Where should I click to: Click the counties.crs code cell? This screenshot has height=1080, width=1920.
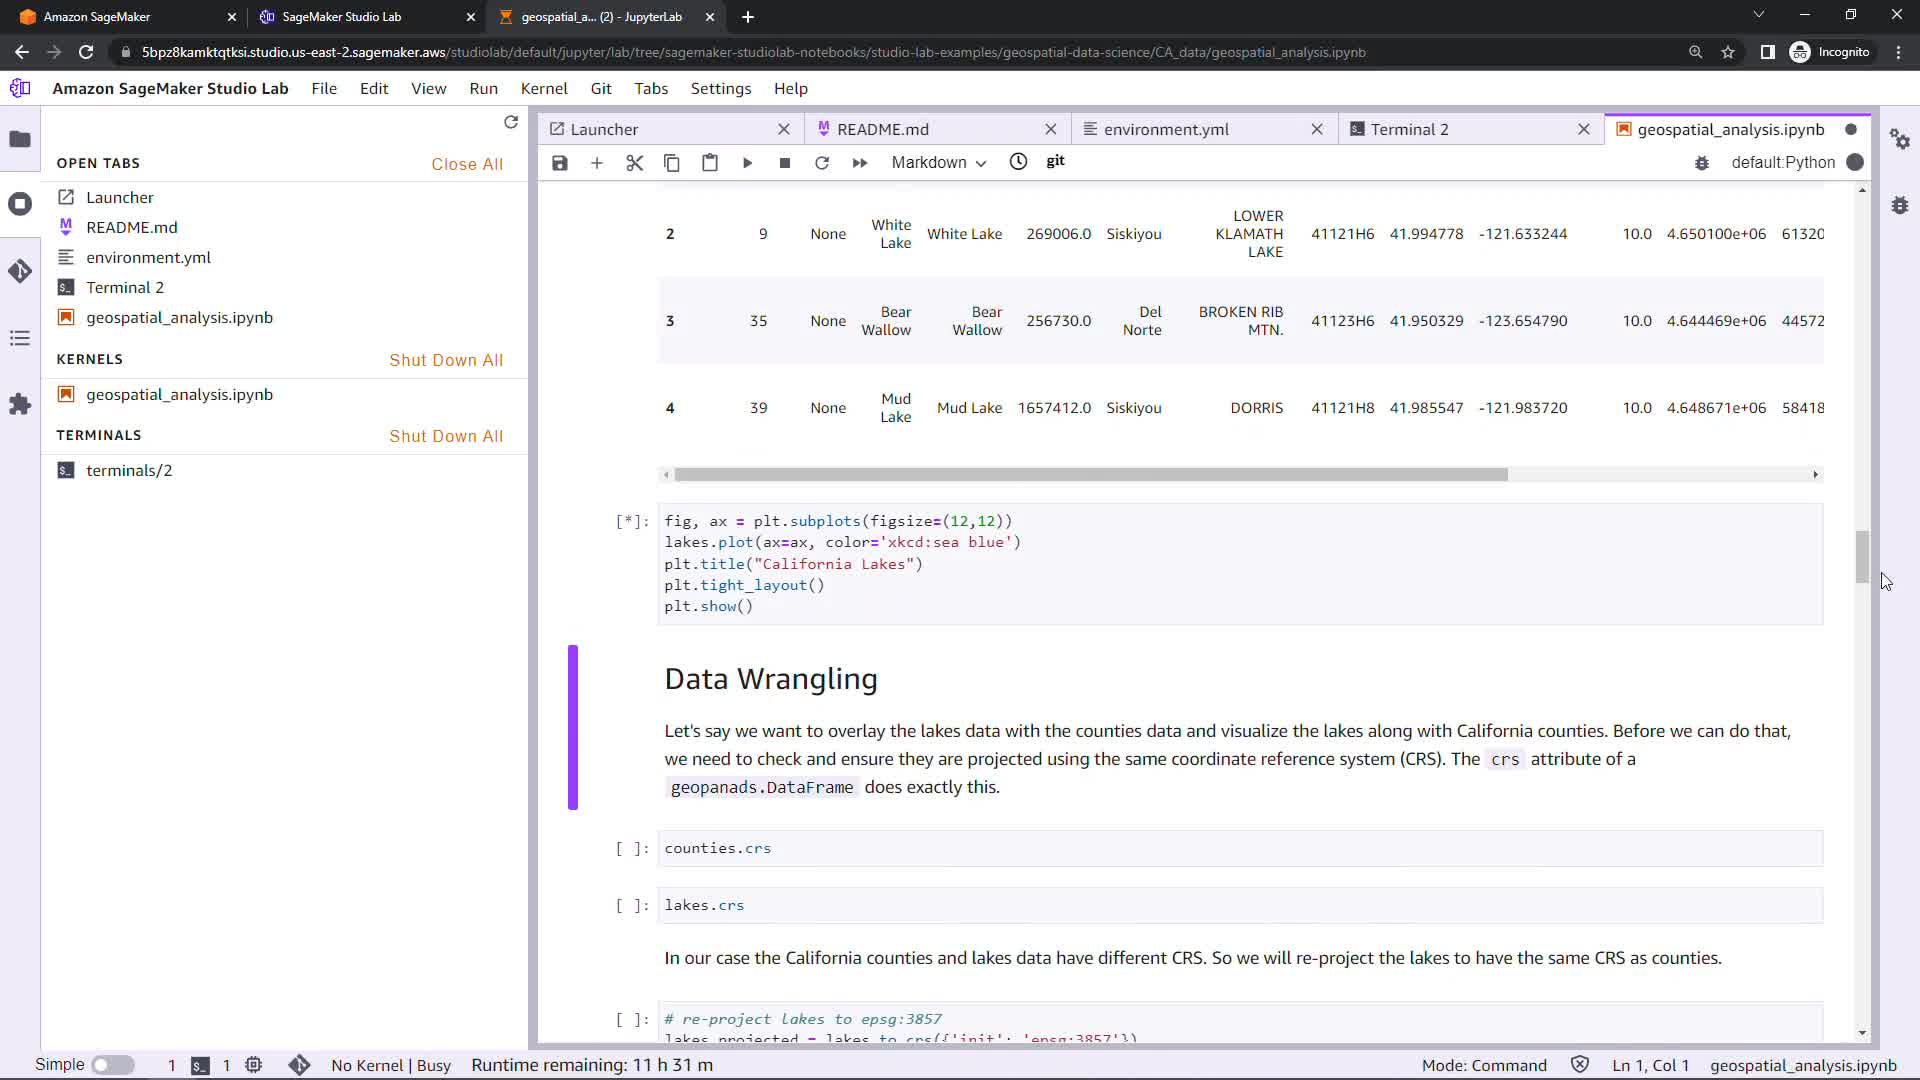click(1240, 848)
